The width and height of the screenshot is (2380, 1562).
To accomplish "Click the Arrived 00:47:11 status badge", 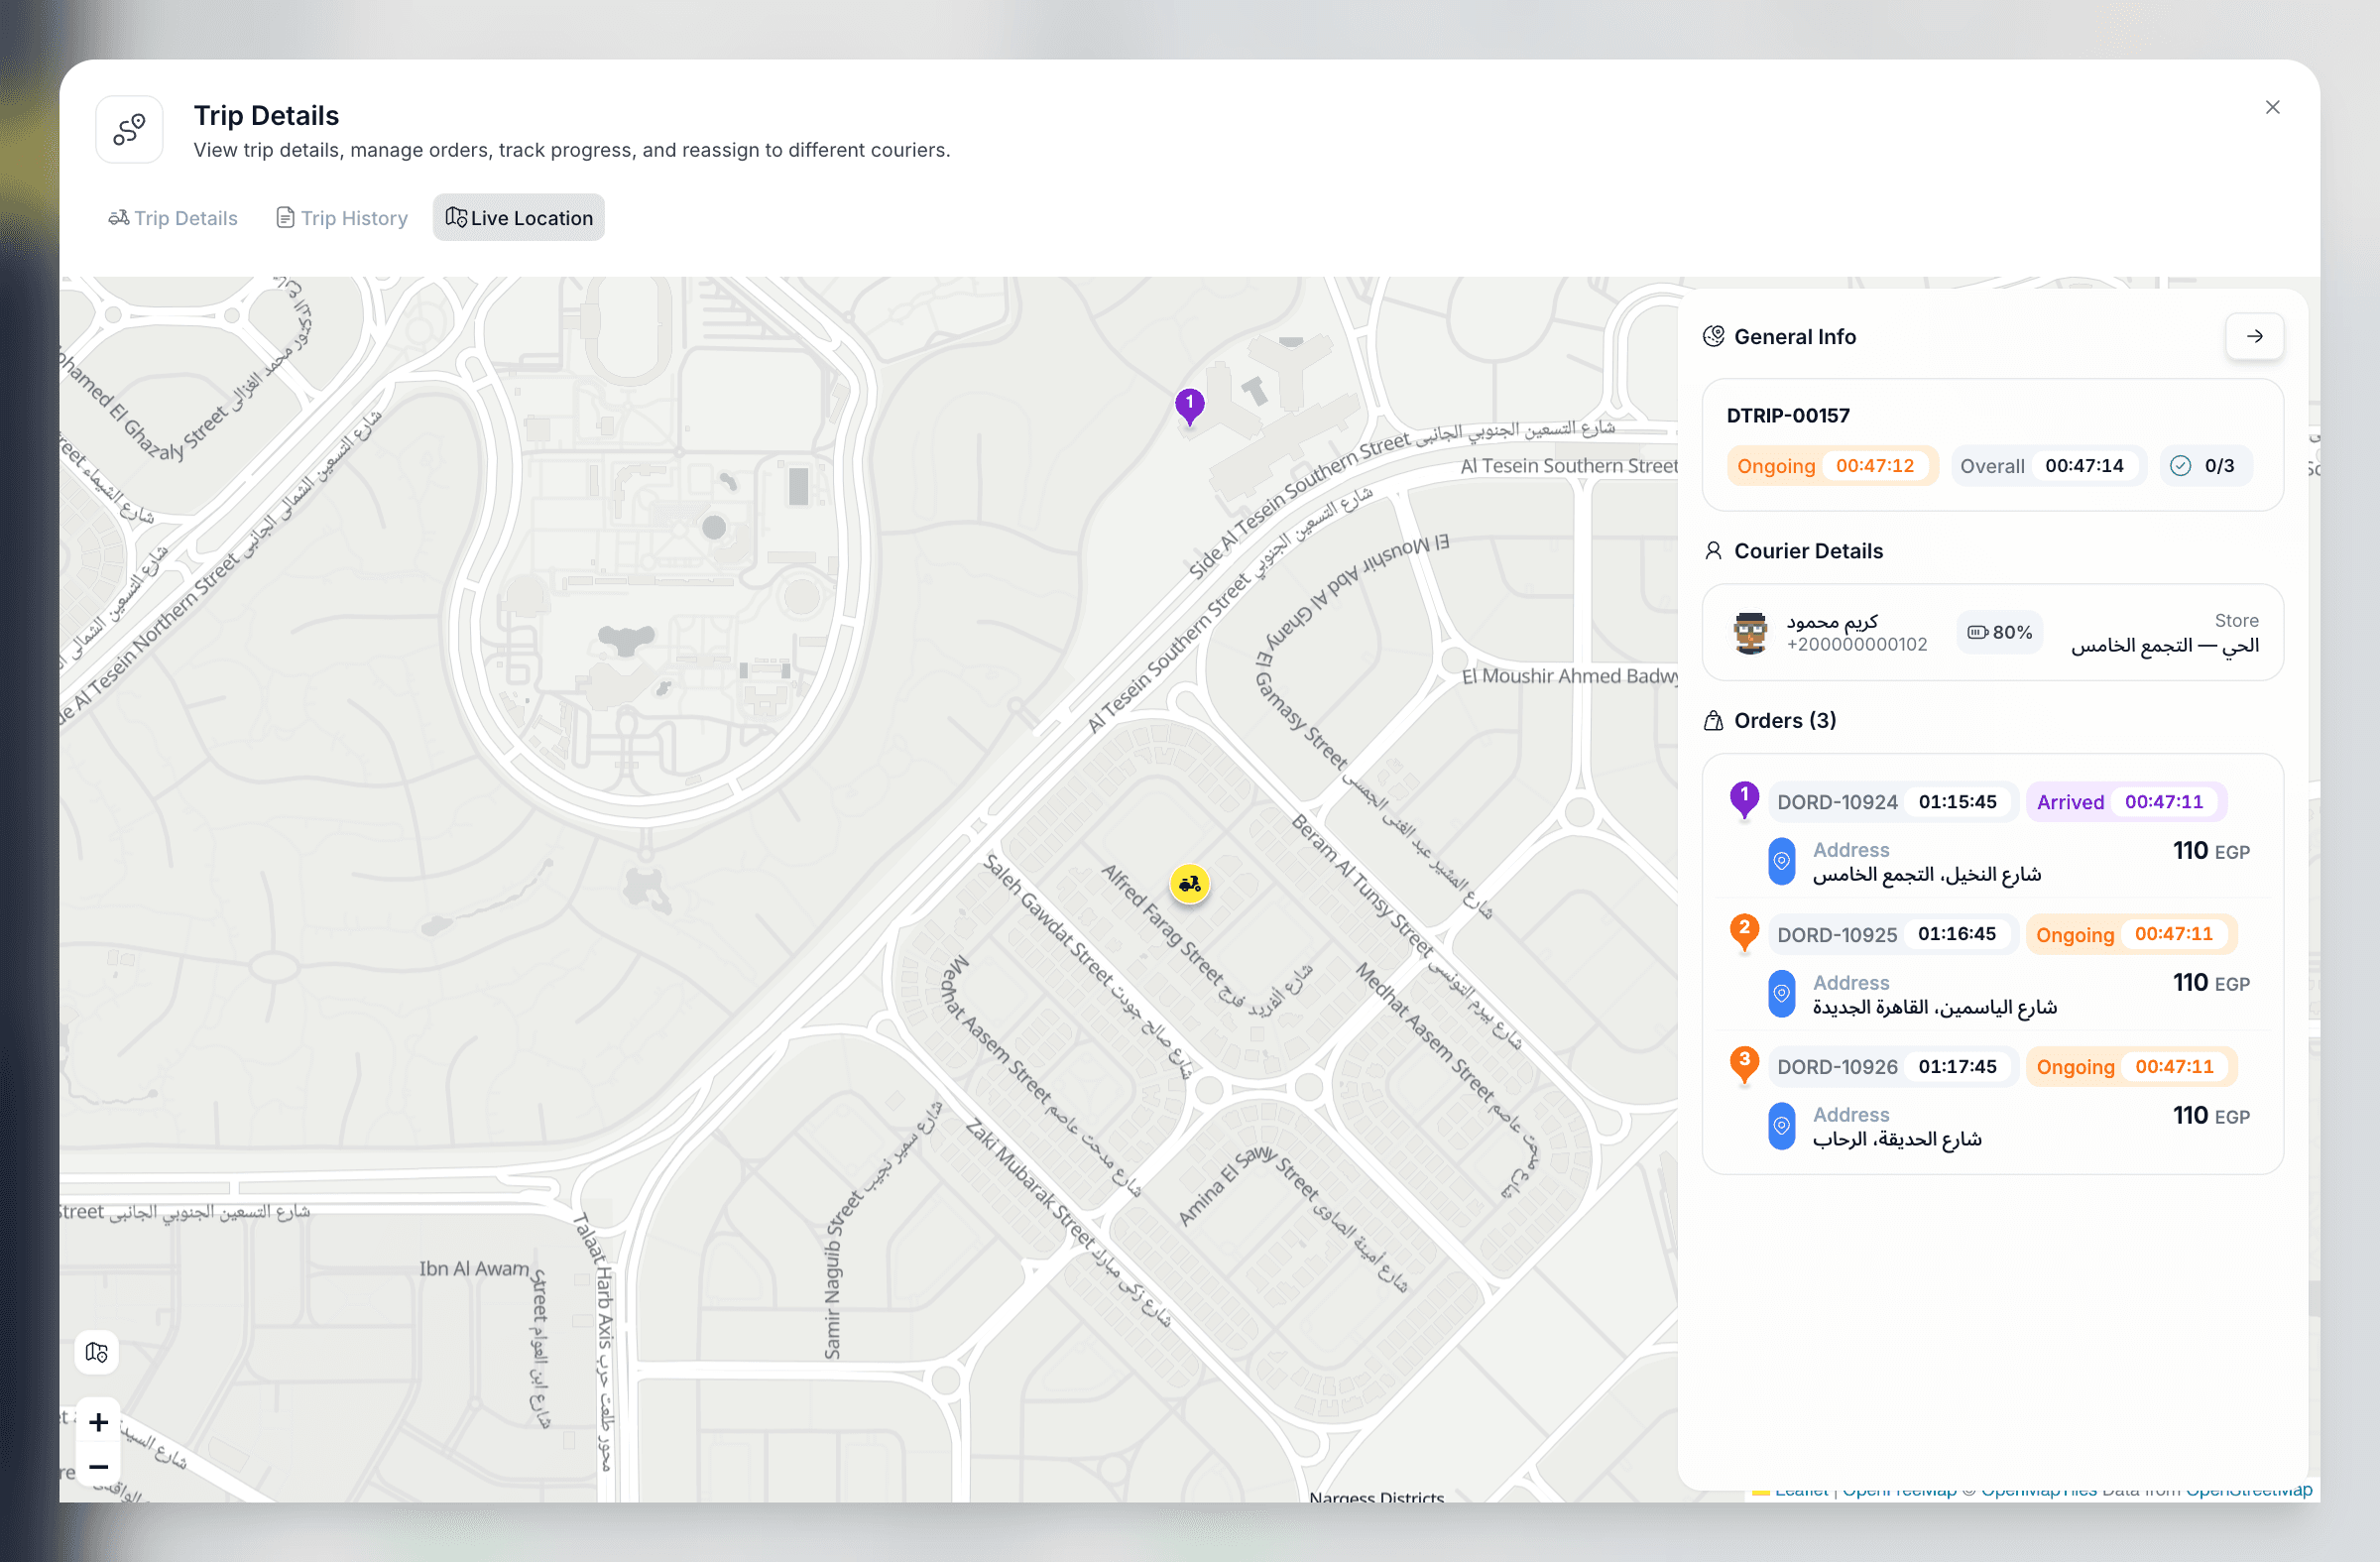I will click(2126, 802).
